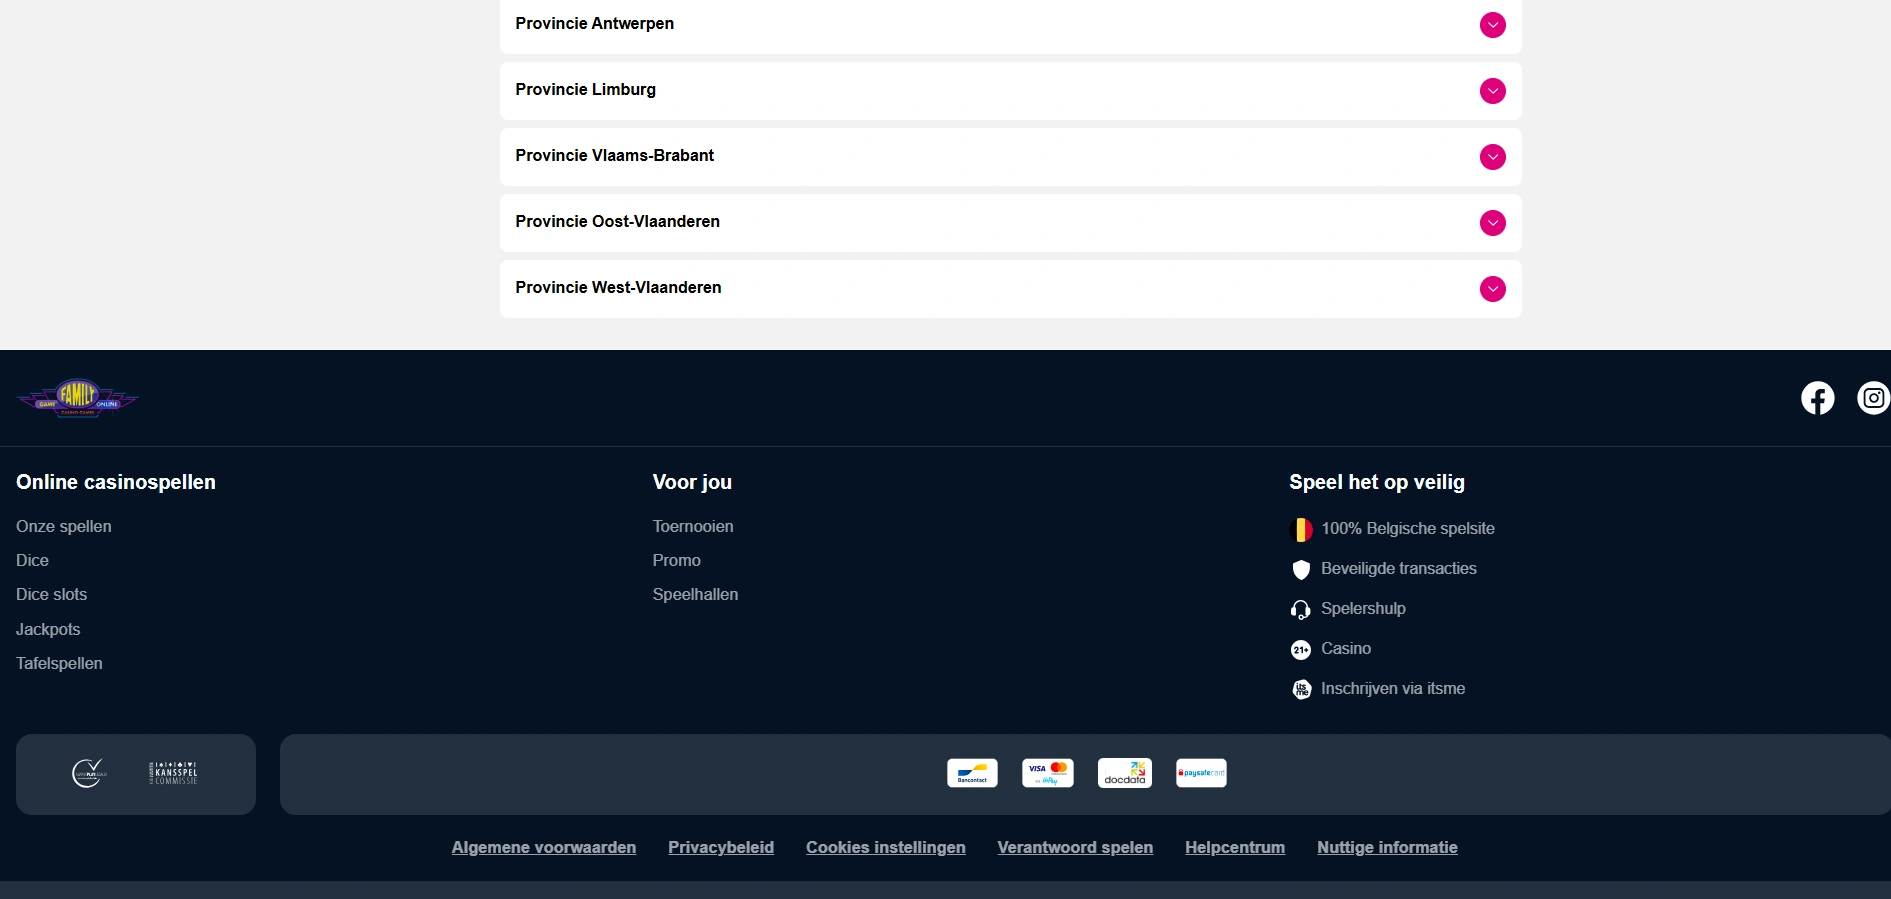Screen dimensions: 1891x899
Task: Click the checkmark certification logo
Action: 89,773
